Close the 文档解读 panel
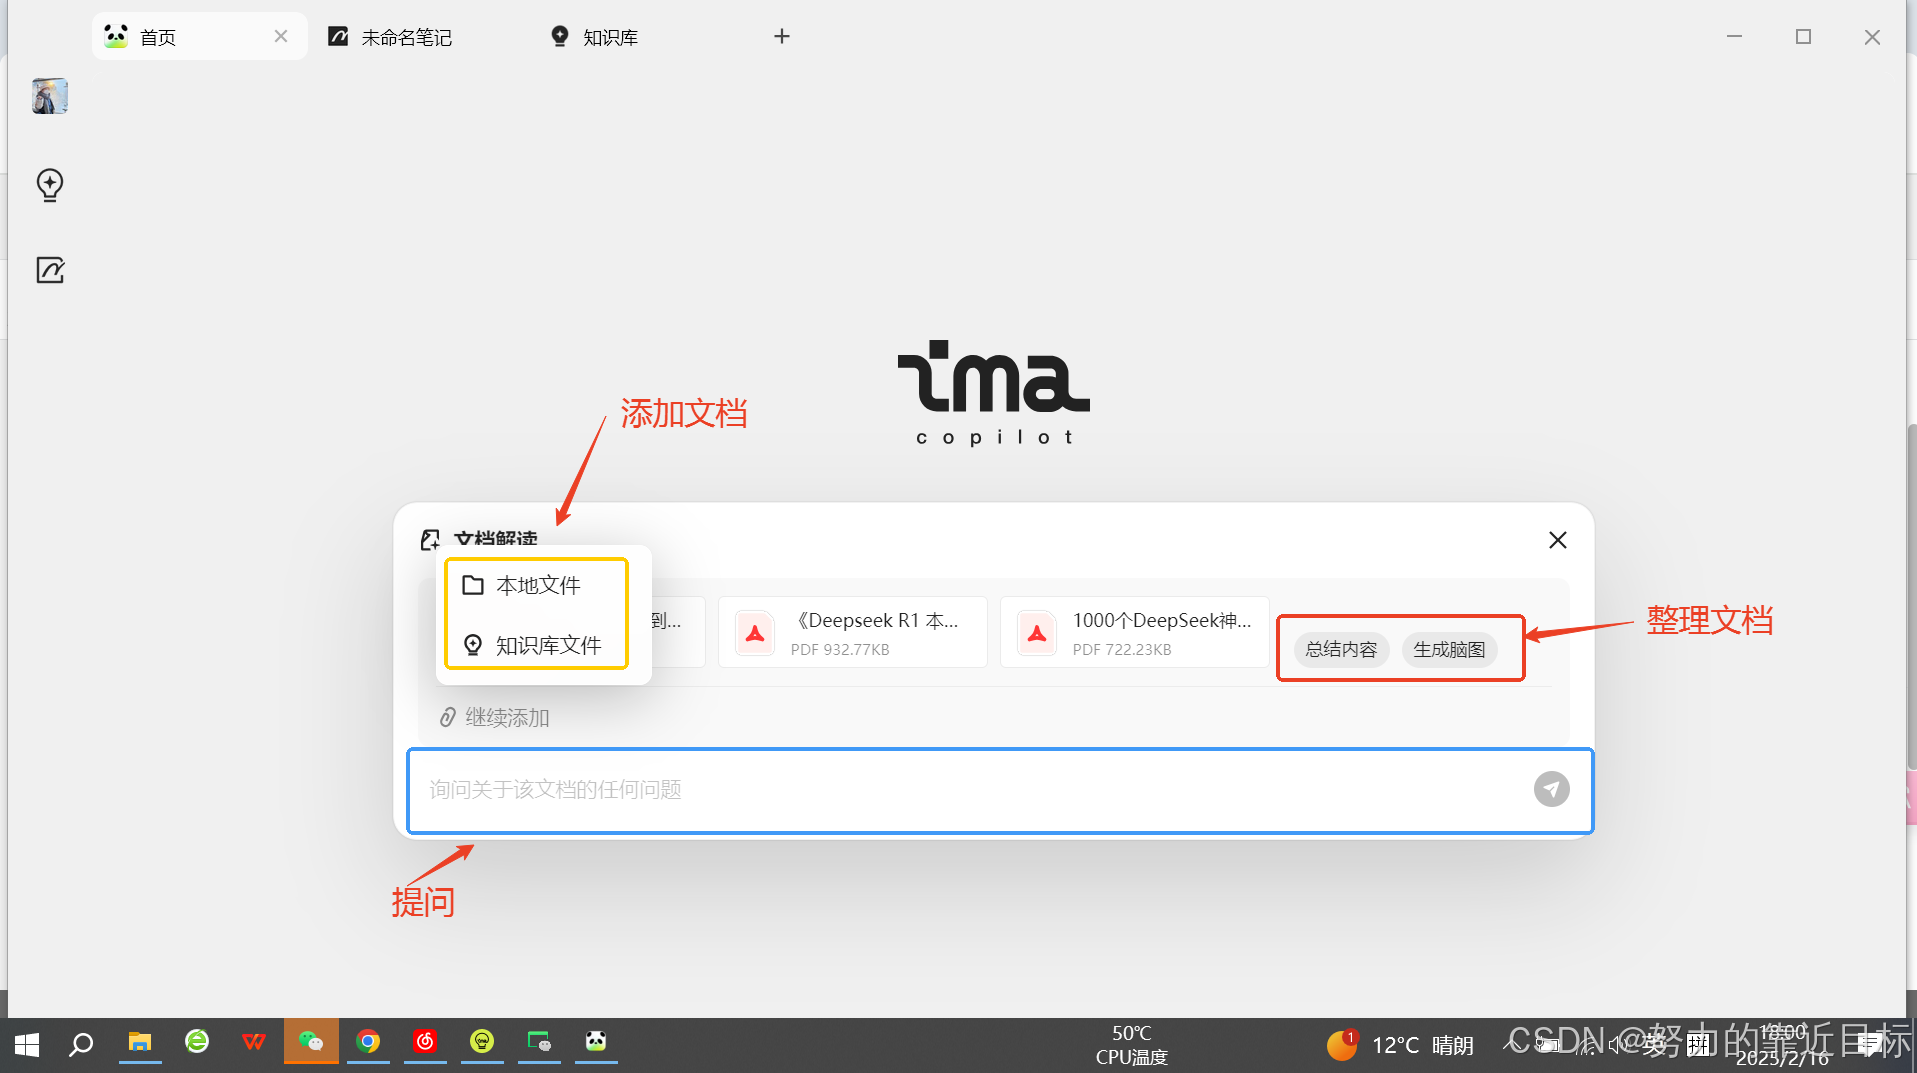1917x1073 pixels. point(1557,540)
